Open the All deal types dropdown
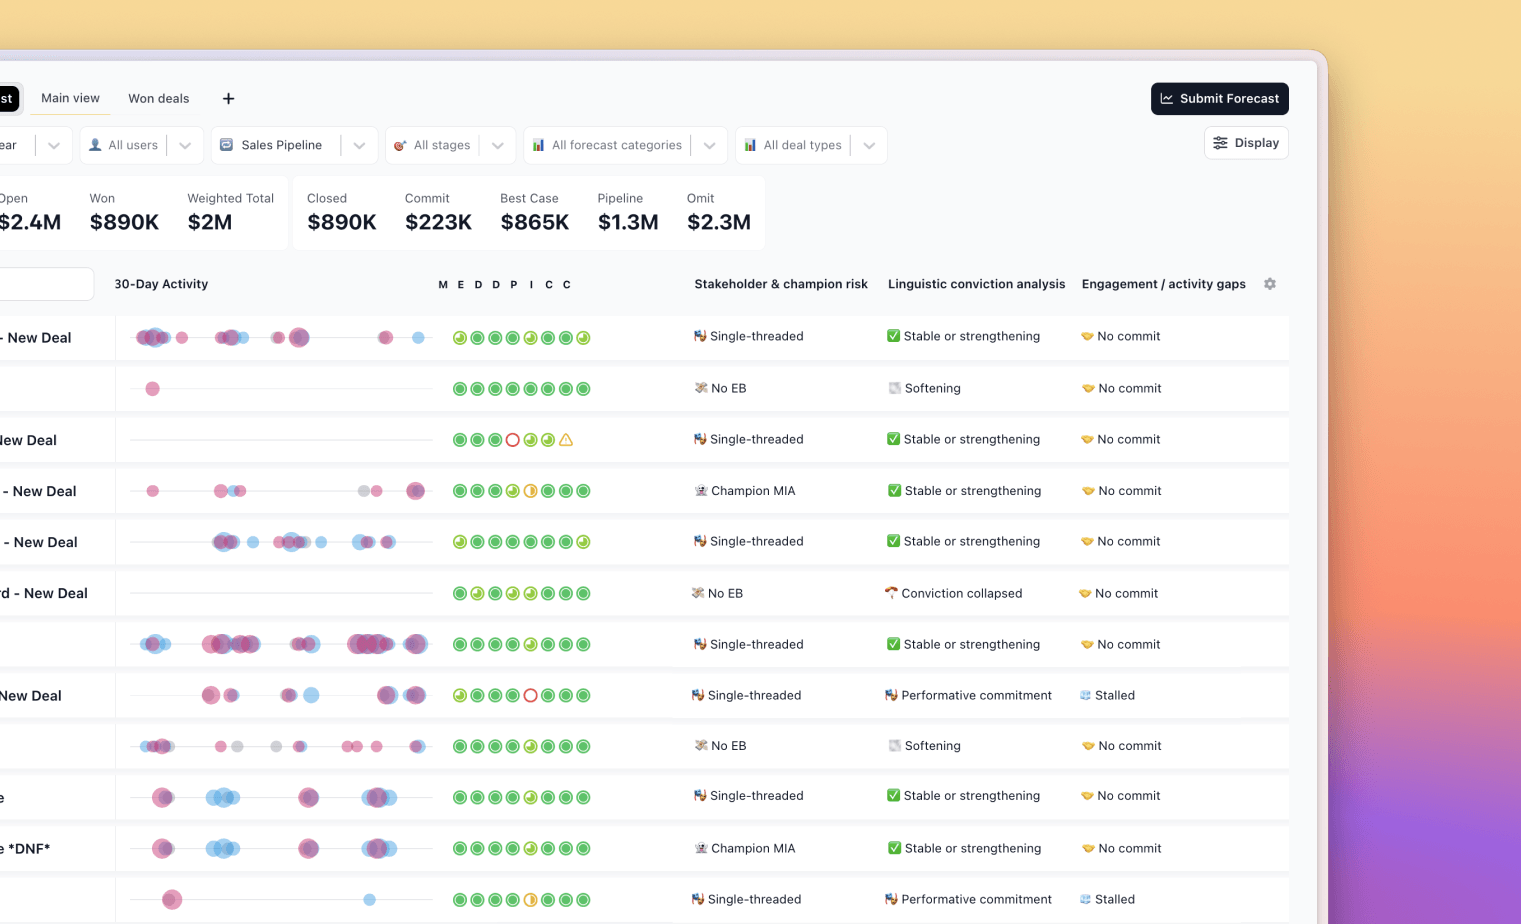The image size is (1521, 924). 869,145
